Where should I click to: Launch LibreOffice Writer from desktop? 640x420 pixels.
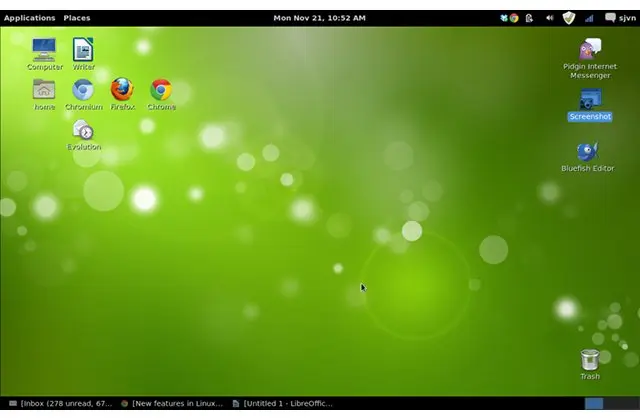[x=83, y=50]
